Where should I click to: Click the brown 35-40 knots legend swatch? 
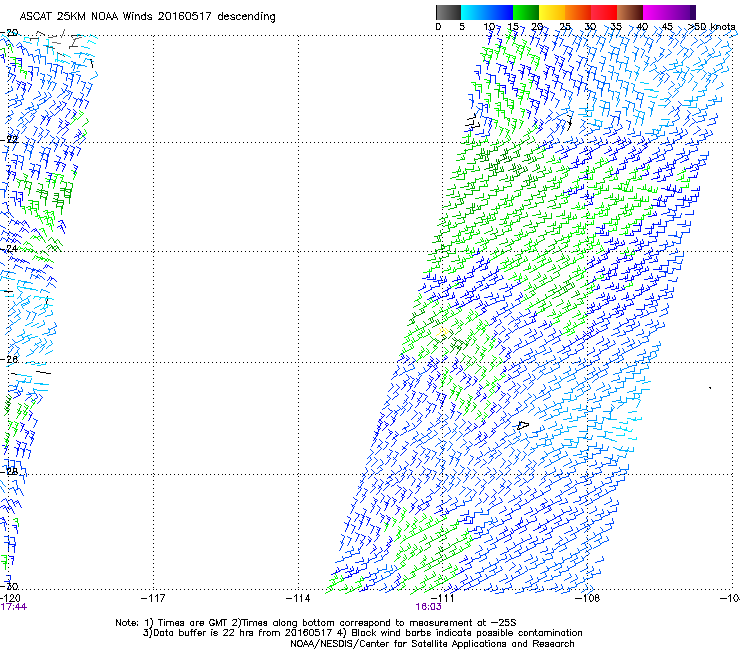630,12
